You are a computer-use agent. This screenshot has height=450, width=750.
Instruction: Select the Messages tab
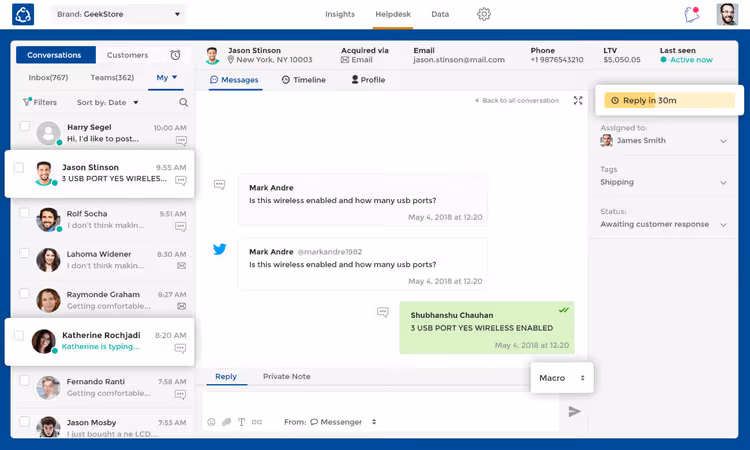[234, 80]
